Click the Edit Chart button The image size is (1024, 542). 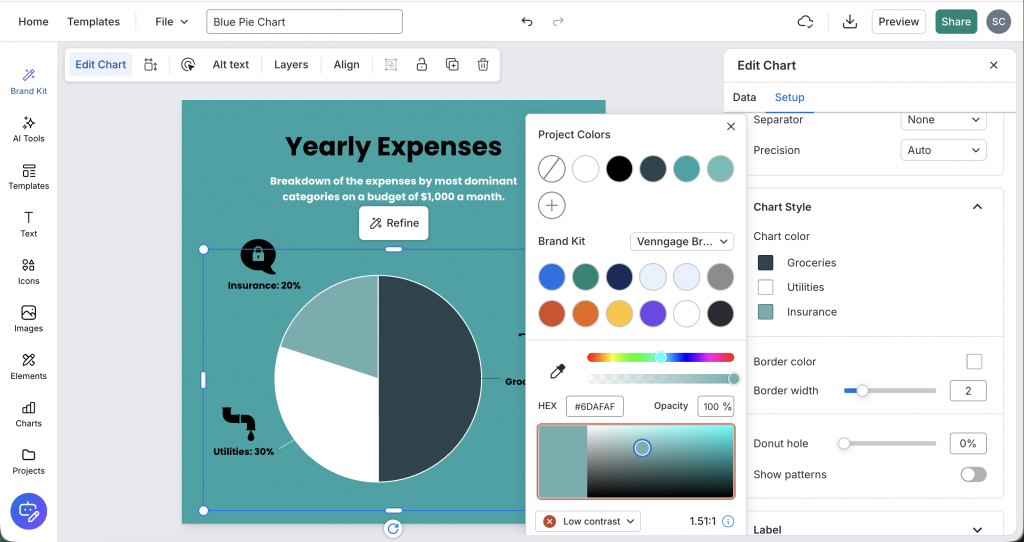[x=101, y=65]
